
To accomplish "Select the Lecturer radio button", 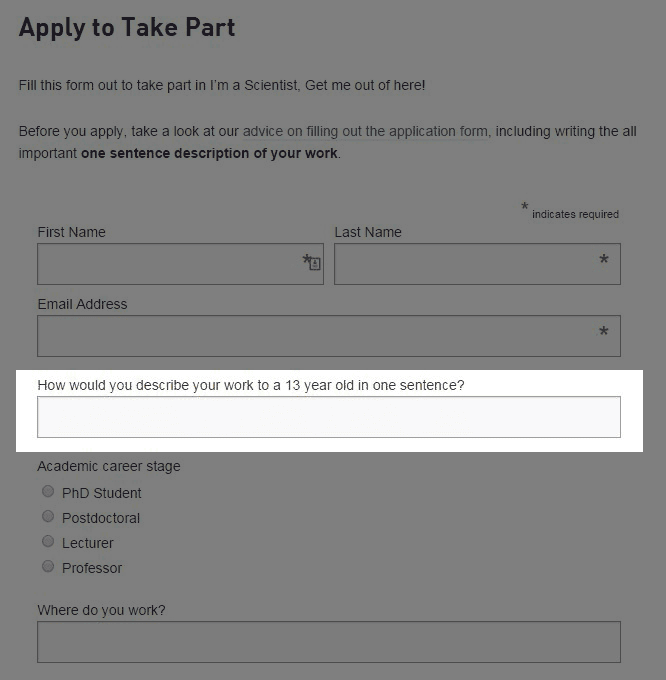I will 48,542.
